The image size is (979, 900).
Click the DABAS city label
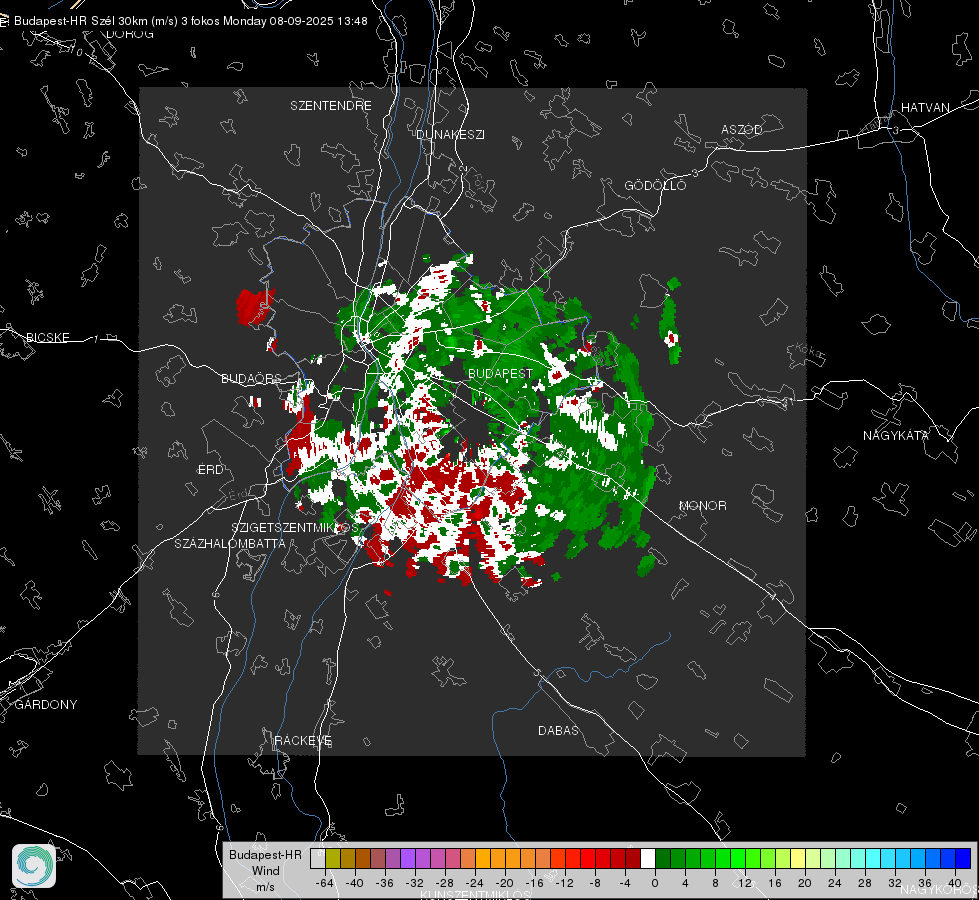click(x=558, y=731)
